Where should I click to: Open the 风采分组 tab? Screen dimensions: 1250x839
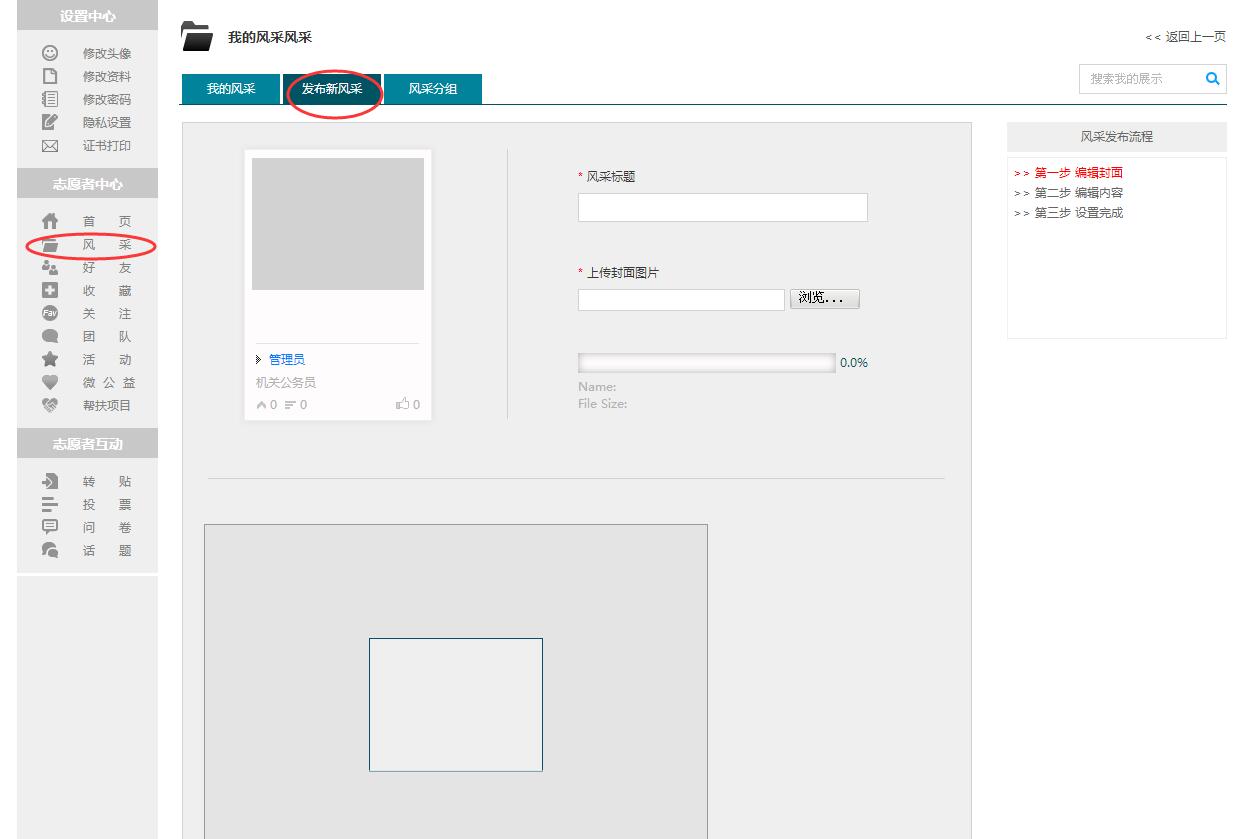coord(433,89)
